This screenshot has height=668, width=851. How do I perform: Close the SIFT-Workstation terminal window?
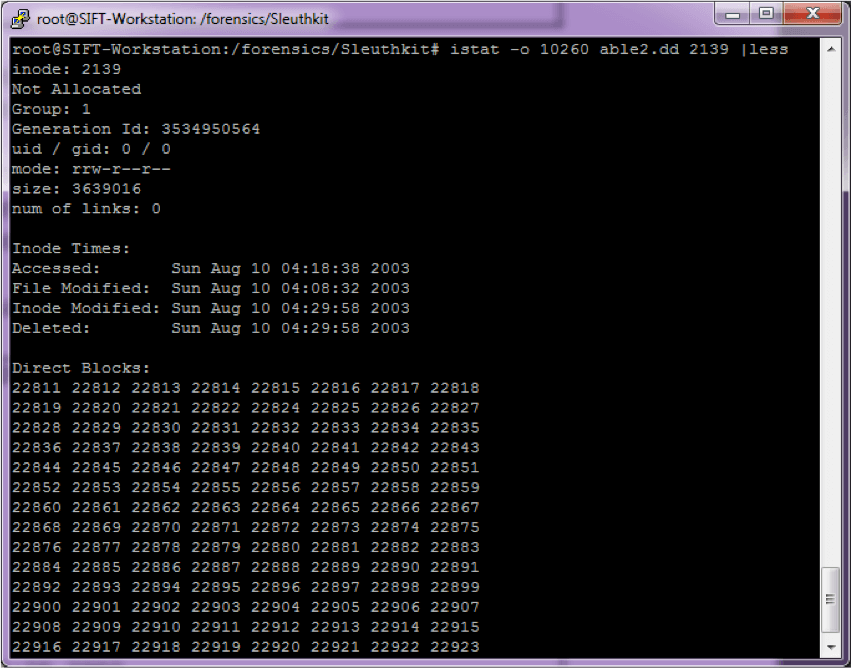(x=810, y=14)
